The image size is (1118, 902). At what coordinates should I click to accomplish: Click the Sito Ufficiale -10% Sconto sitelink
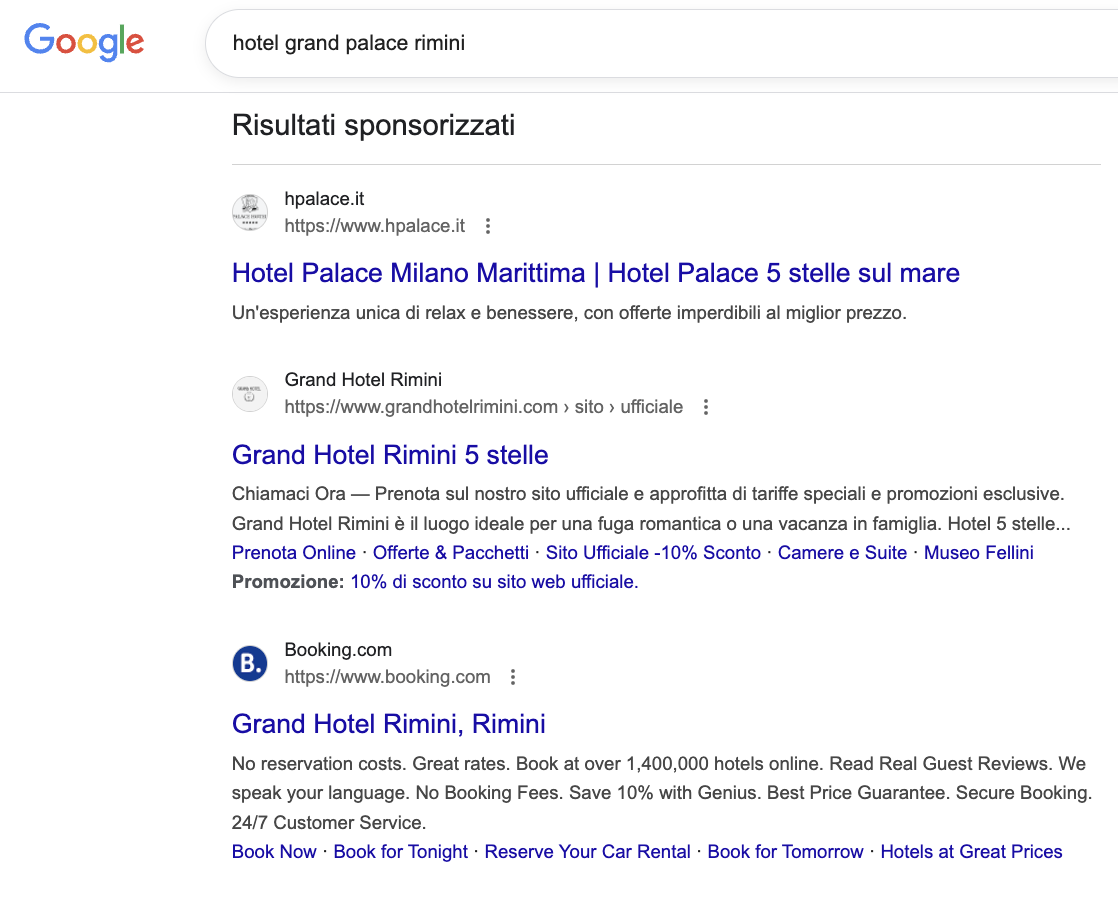tap(652, 552)
